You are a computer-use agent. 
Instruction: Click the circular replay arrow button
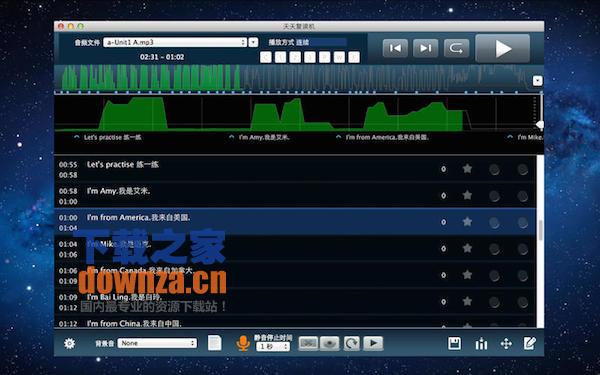(x=351, y=343)
